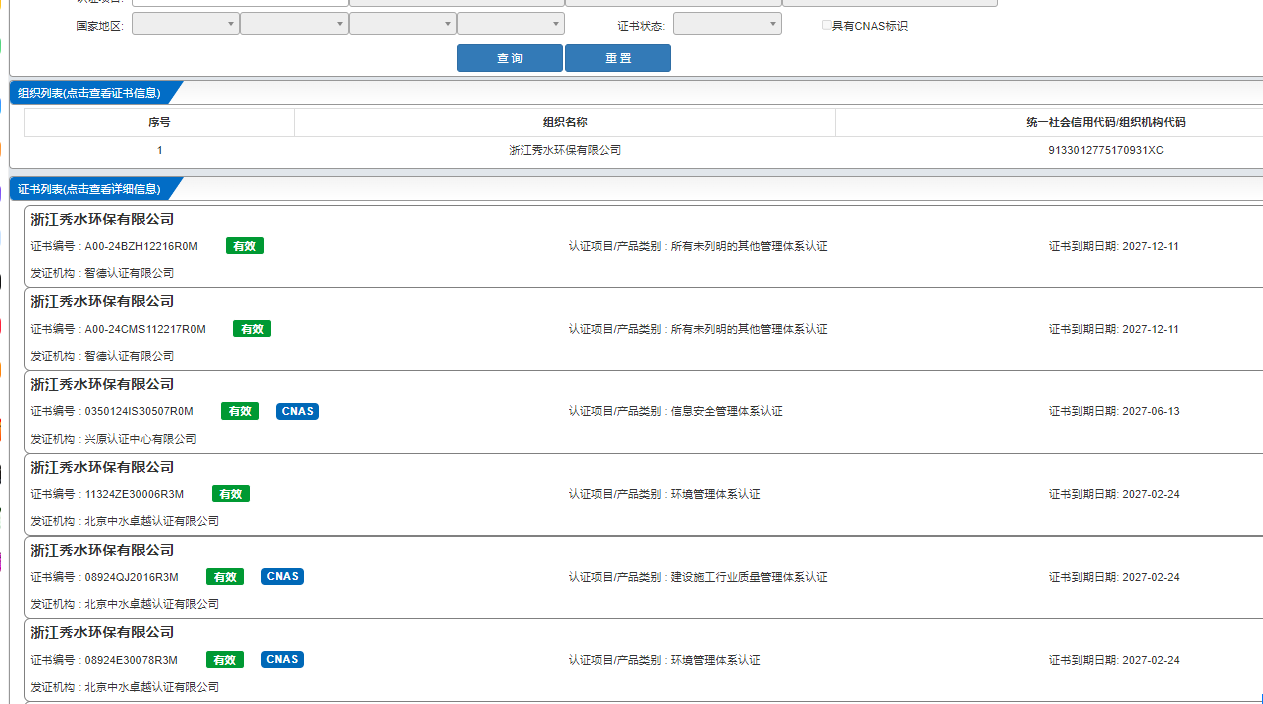Click 有效 badge of certificate 08924QJ2016R3M
Screen dimensions: 1263x704
[x=225, y=577]
